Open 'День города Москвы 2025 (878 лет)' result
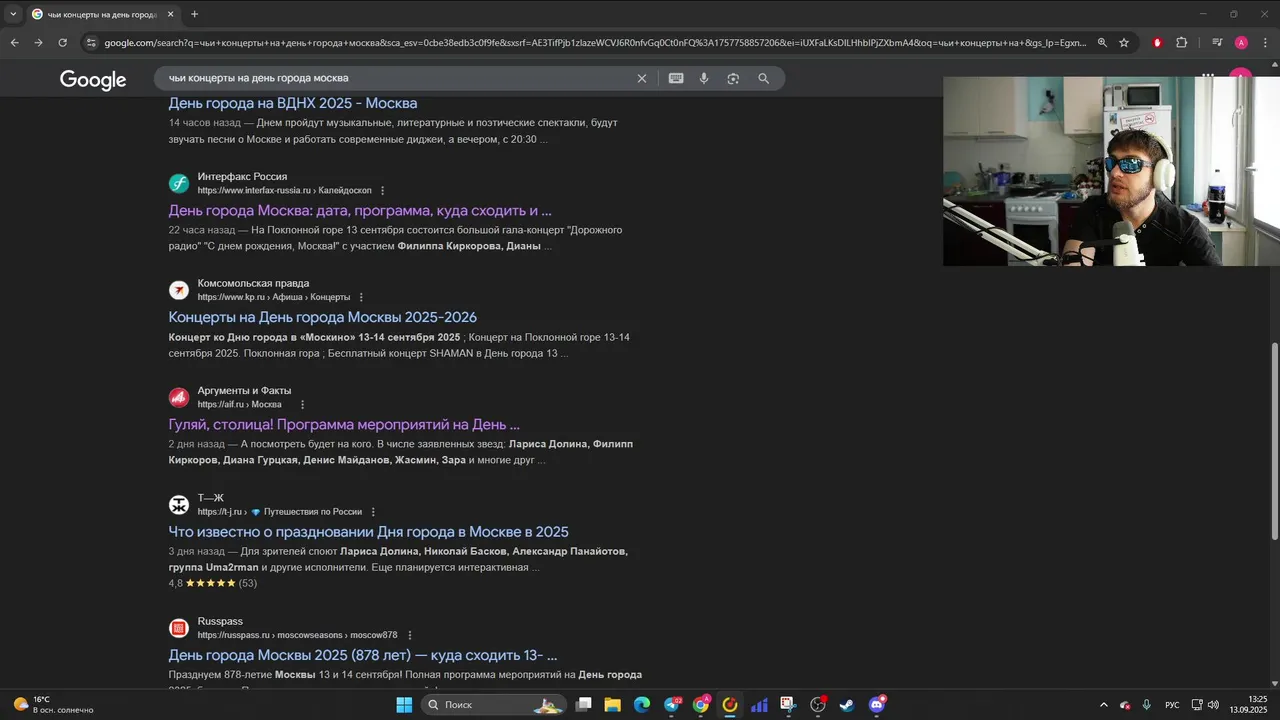Viewport: 1280px width, 720px height. point(363,656)
